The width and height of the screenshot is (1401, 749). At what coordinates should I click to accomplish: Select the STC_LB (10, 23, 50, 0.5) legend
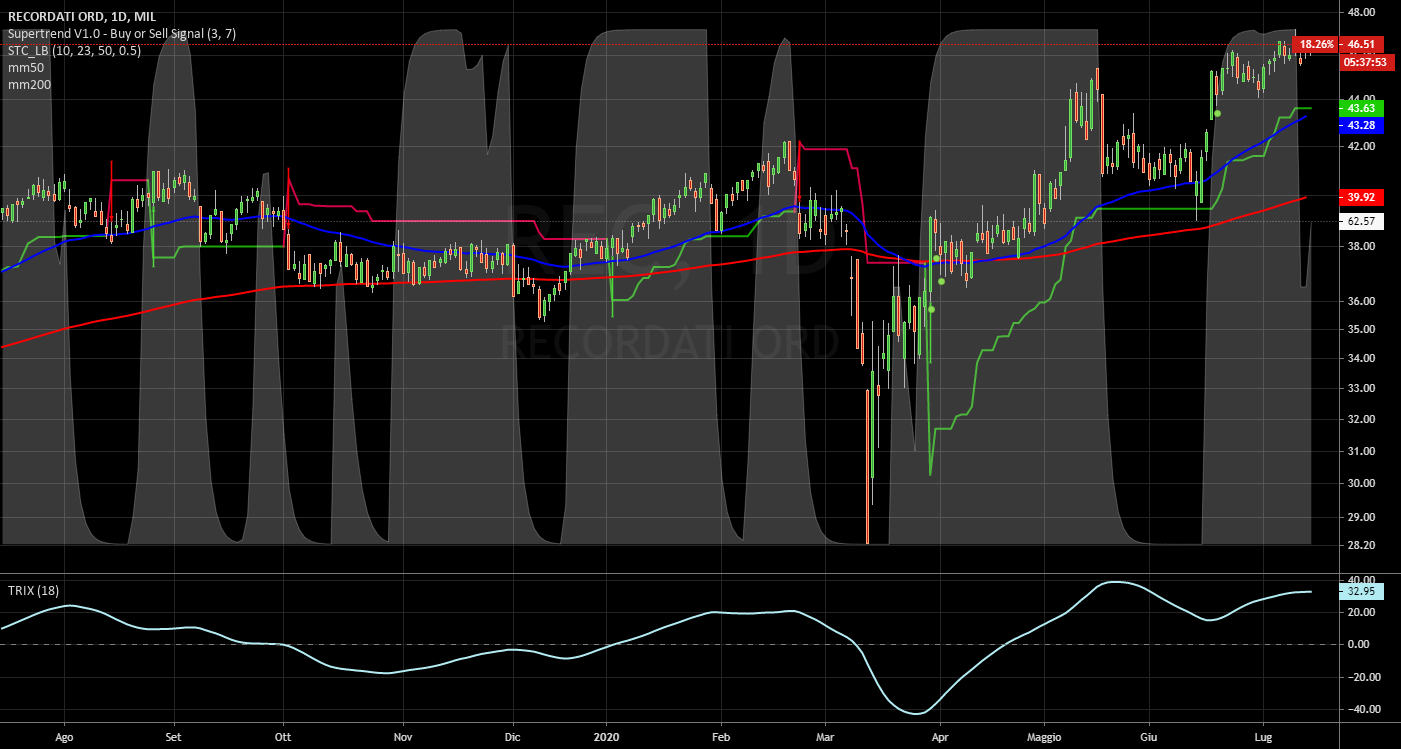pyautogui.click(x=74, y=50)
